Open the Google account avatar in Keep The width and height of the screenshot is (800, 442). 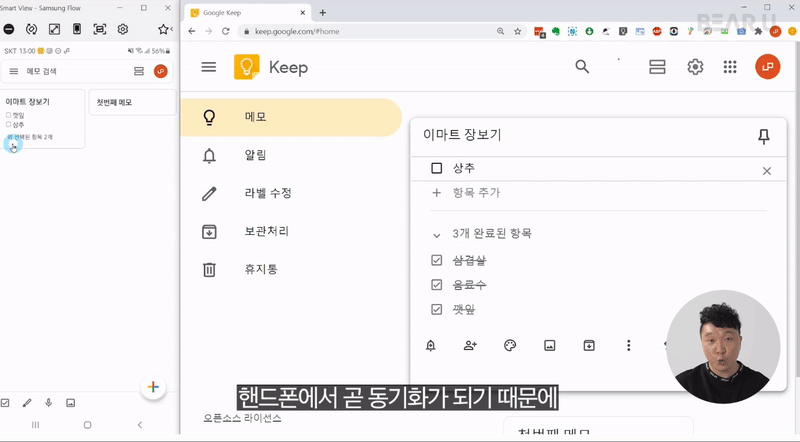pyautogui.click(x=767, y=67)
